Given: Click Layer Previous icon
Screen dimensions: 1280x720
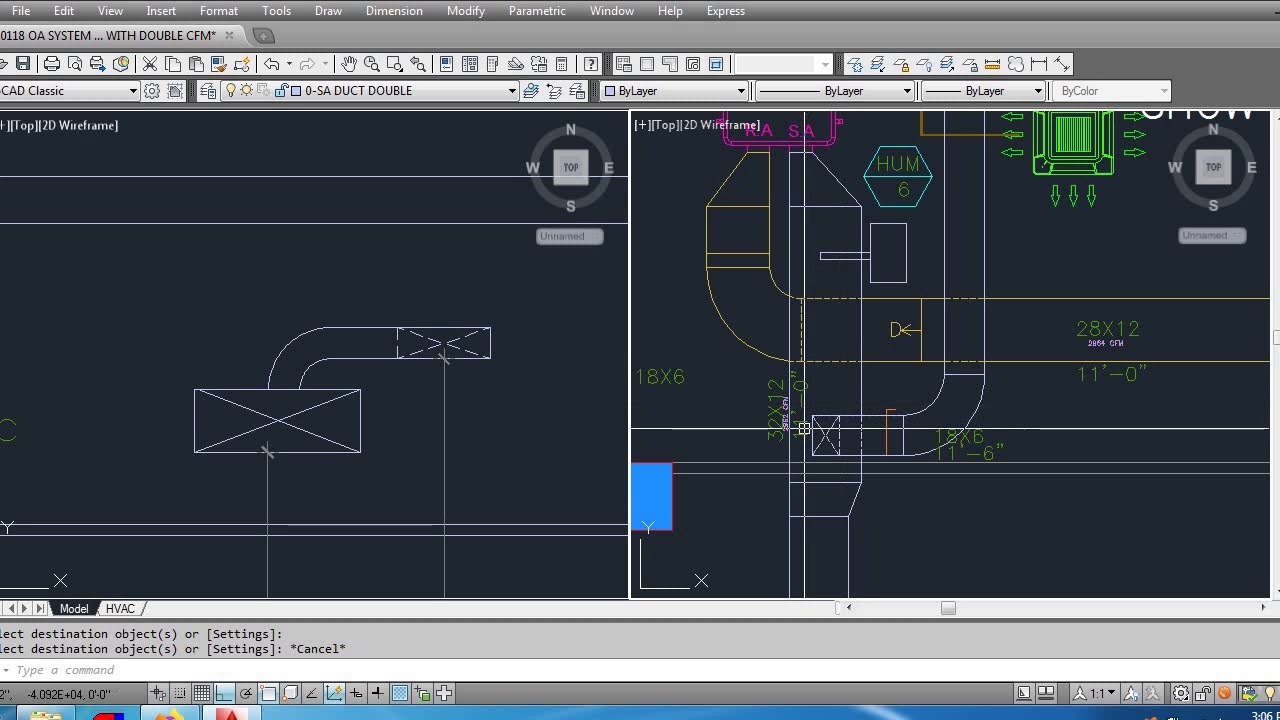Looking at the screenshot, I should 554,91.
